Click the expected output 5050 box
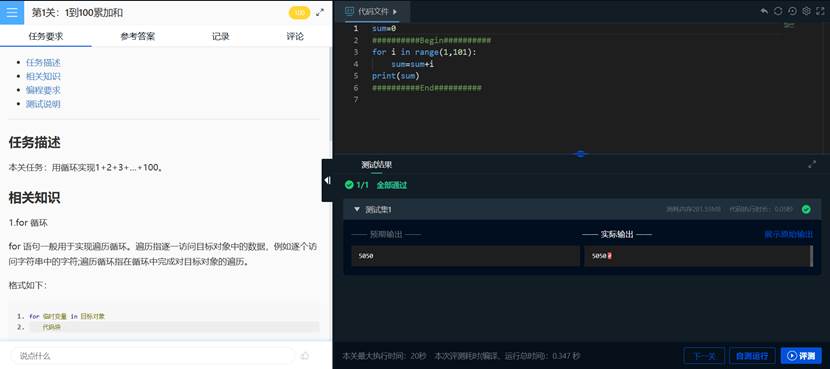 click(465, 256)
